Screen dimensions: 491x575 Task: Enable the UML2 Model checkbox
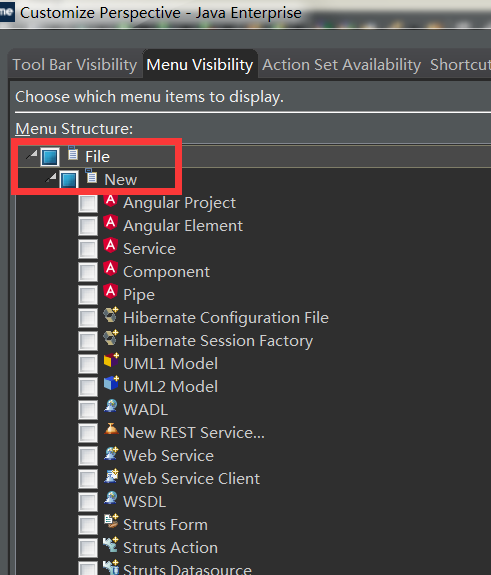point(88,387)
